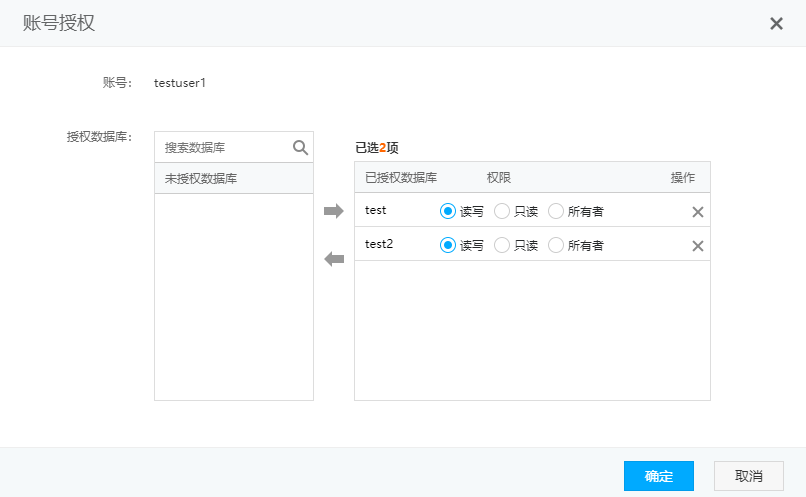806x497 pixels.
Task: Select 只读 permission for test
Action: 502,211
